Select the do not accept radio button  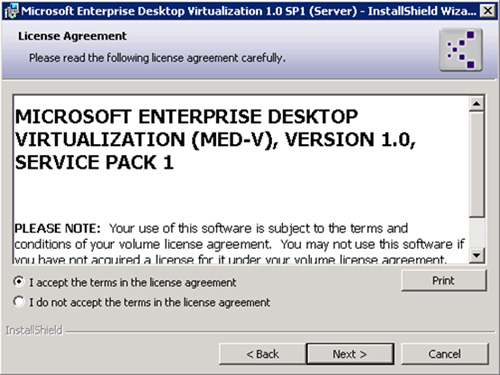click(x=19, y=302)
